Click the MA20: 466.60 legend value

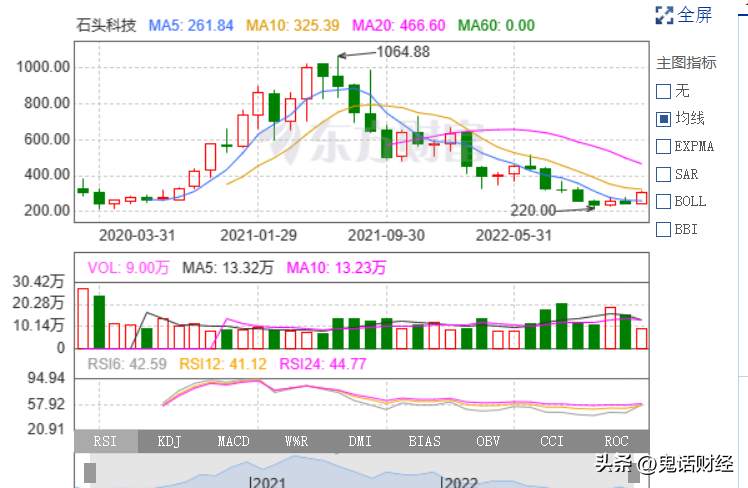pyautogui.click(x=399, y=25)
